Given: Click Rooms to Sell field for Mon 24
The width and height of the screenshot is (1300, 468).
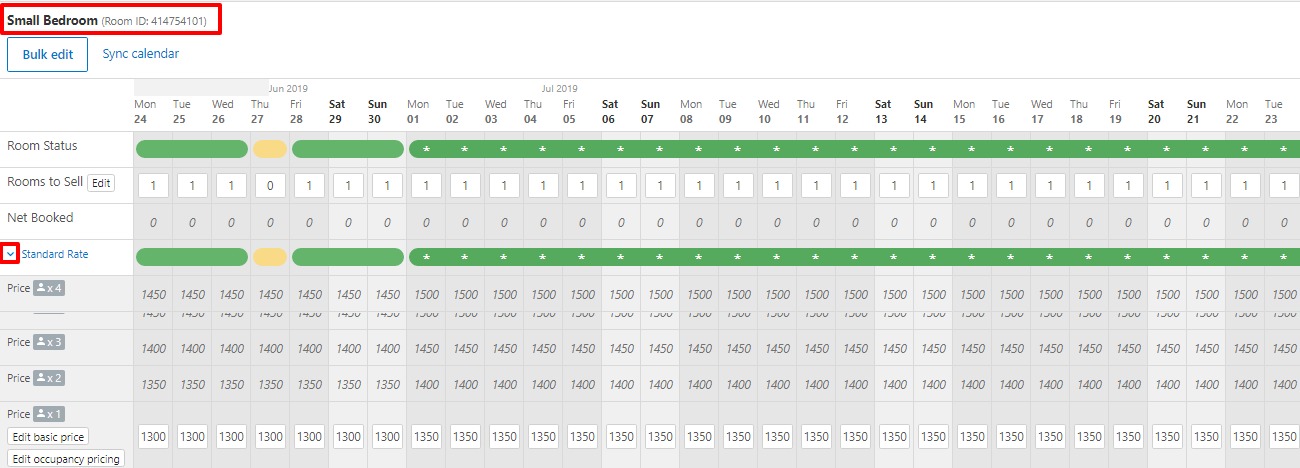Looking at the screenshot, I should coord(153,186).
